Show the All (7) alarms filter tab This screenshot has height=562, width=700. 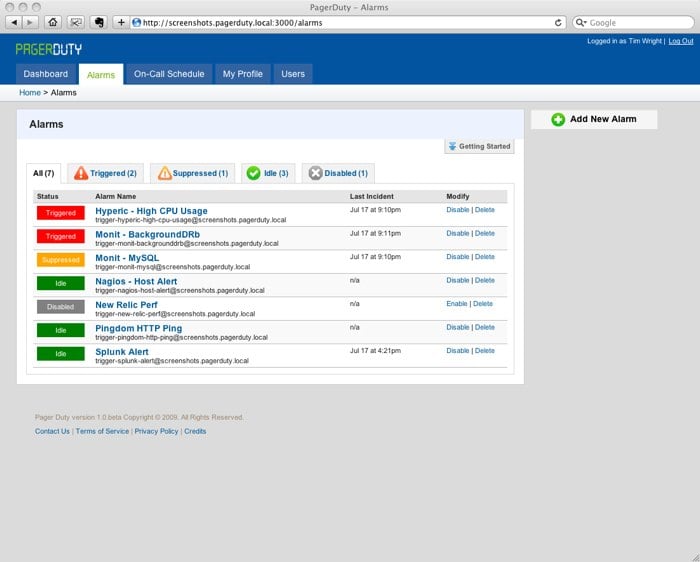coord(43,173)
